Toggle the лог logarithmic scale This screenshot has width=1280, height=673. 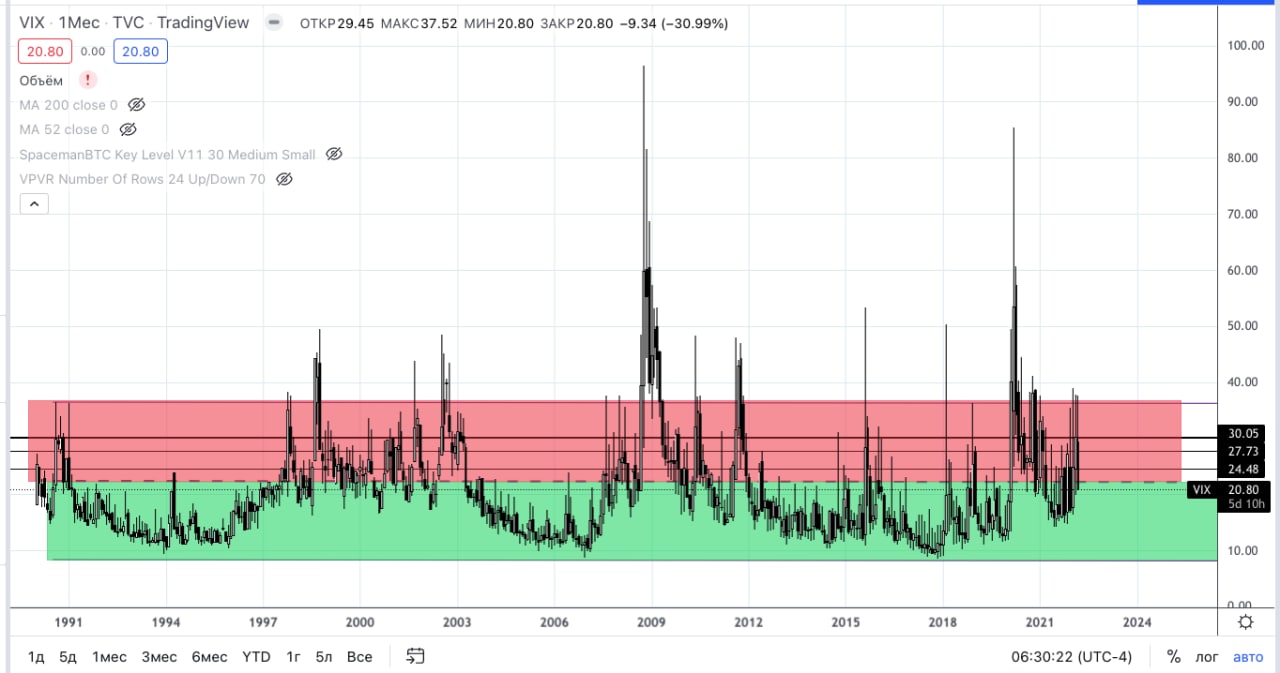(1209, 657)
